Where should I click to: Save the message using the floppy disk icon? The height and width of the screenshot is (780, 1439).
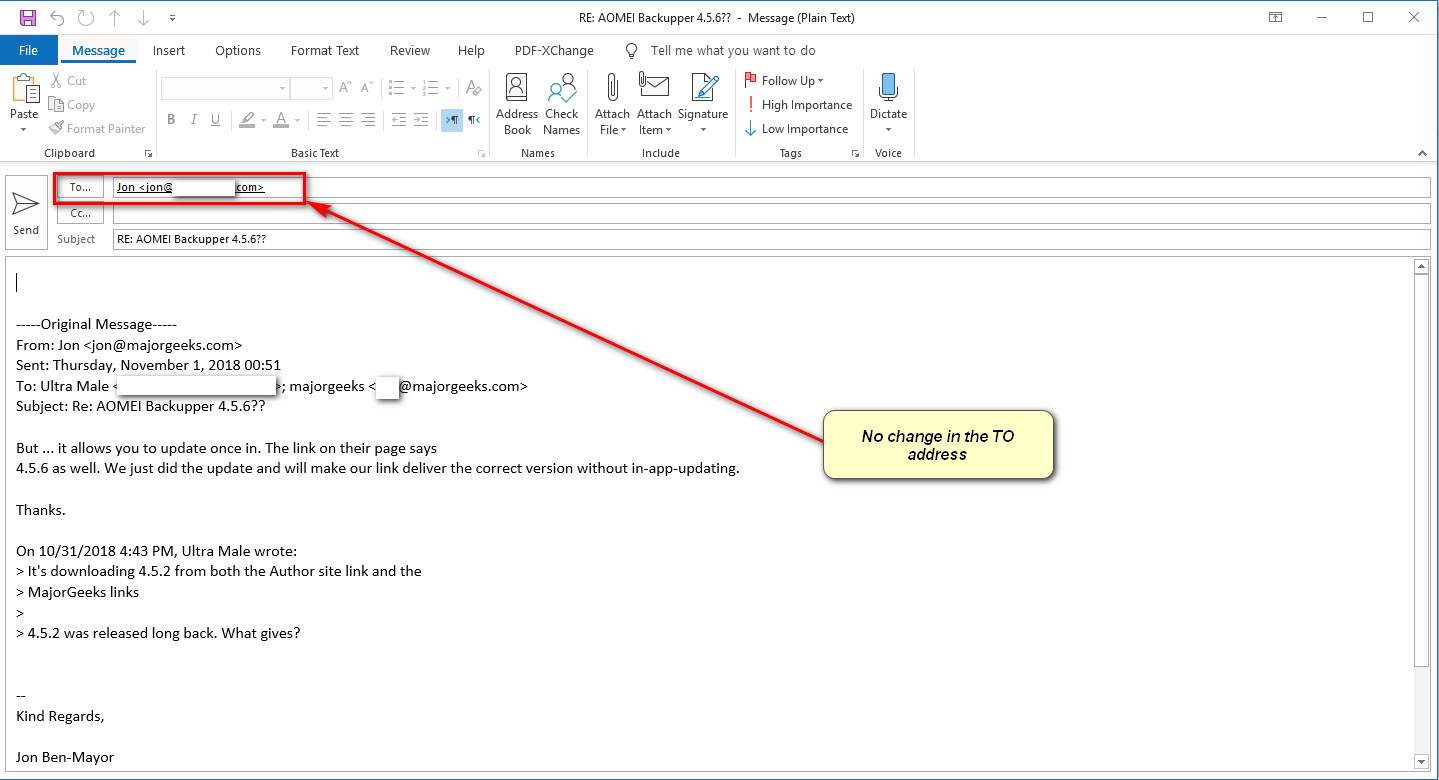pos(28,17)
